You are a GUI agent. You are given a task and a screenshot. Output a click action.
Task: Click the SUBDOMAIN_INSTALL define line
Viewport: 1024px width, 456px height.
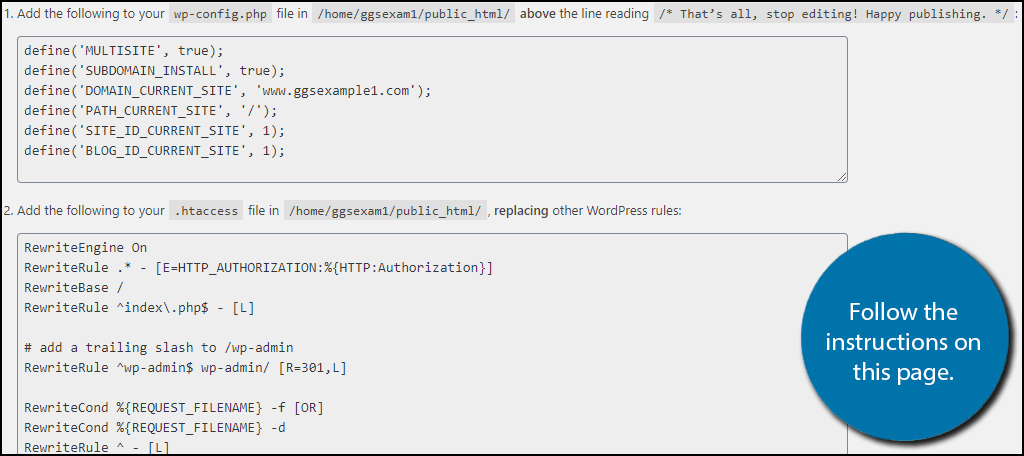pos(155,71)
